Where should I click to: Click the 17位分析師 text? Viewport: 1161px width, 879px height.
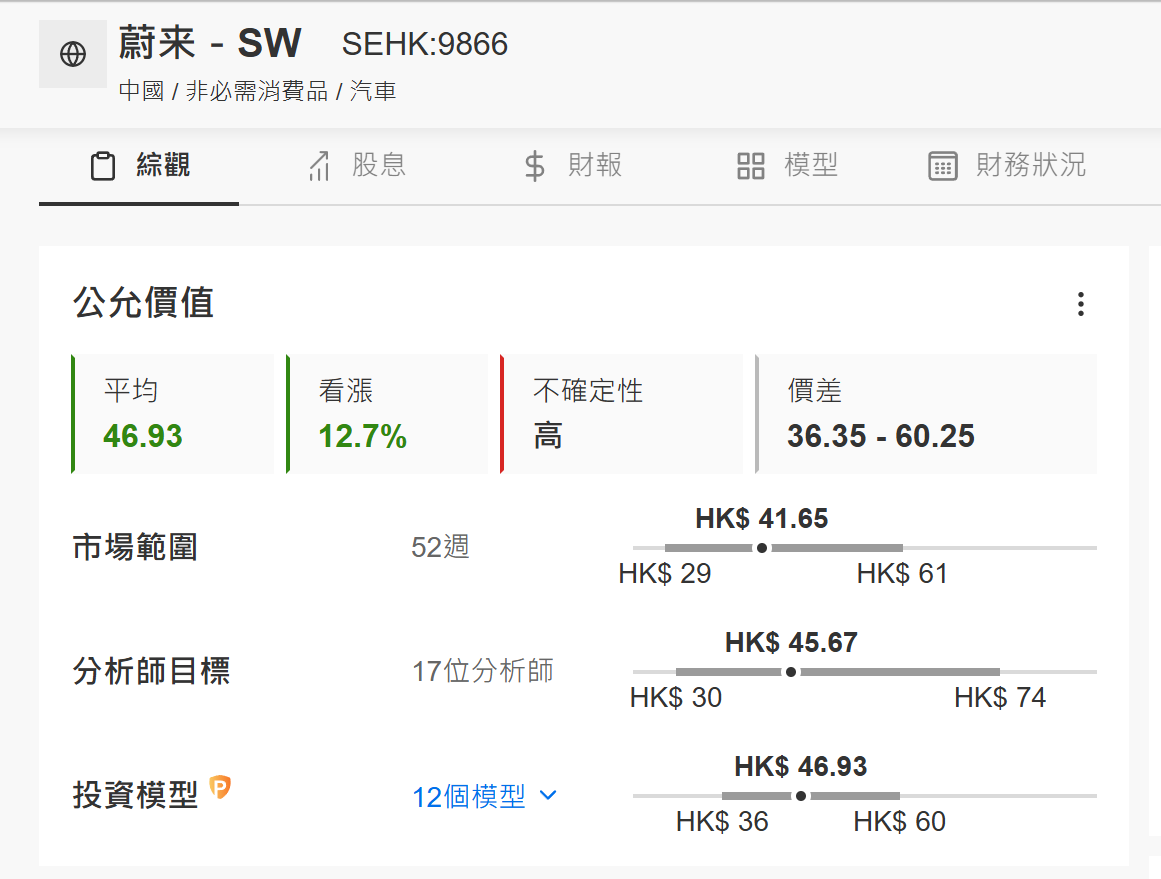[483, 671]
